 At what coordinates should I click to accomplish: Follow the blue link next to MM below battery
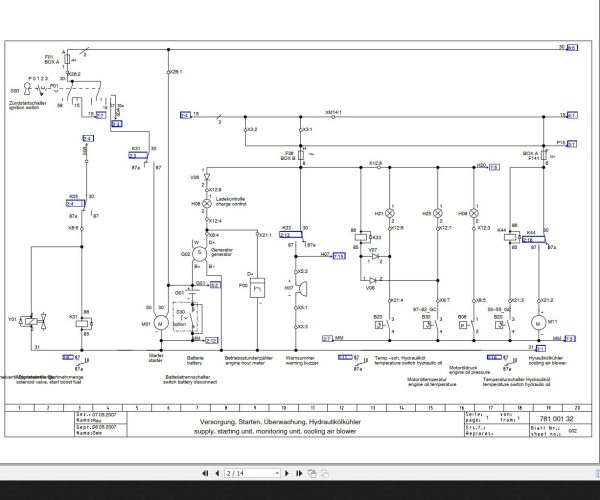pyautogui.click(x=211, y=340)
